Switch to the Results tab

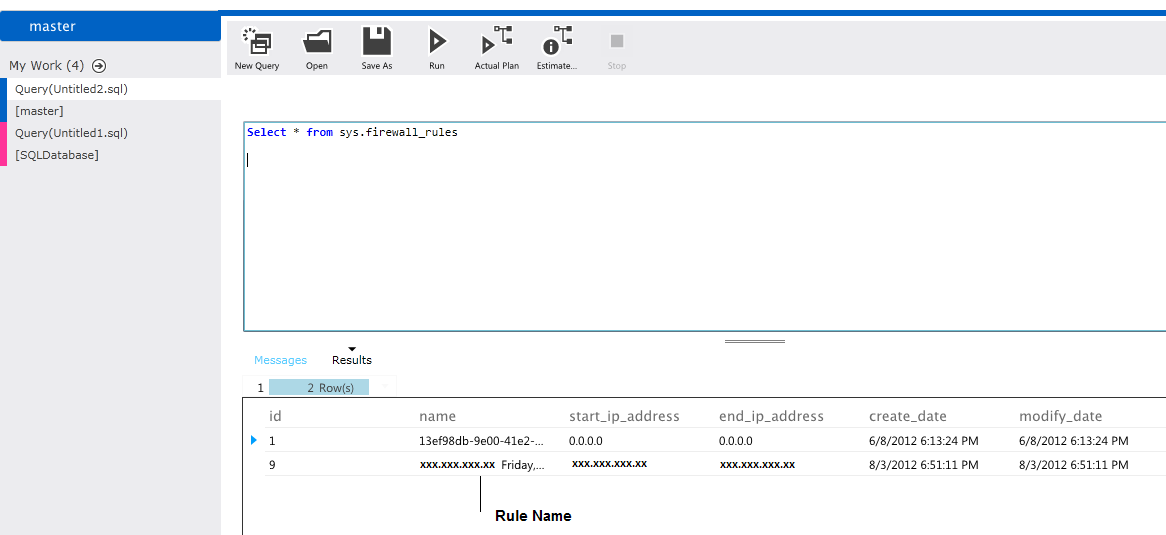pos(351,360)
